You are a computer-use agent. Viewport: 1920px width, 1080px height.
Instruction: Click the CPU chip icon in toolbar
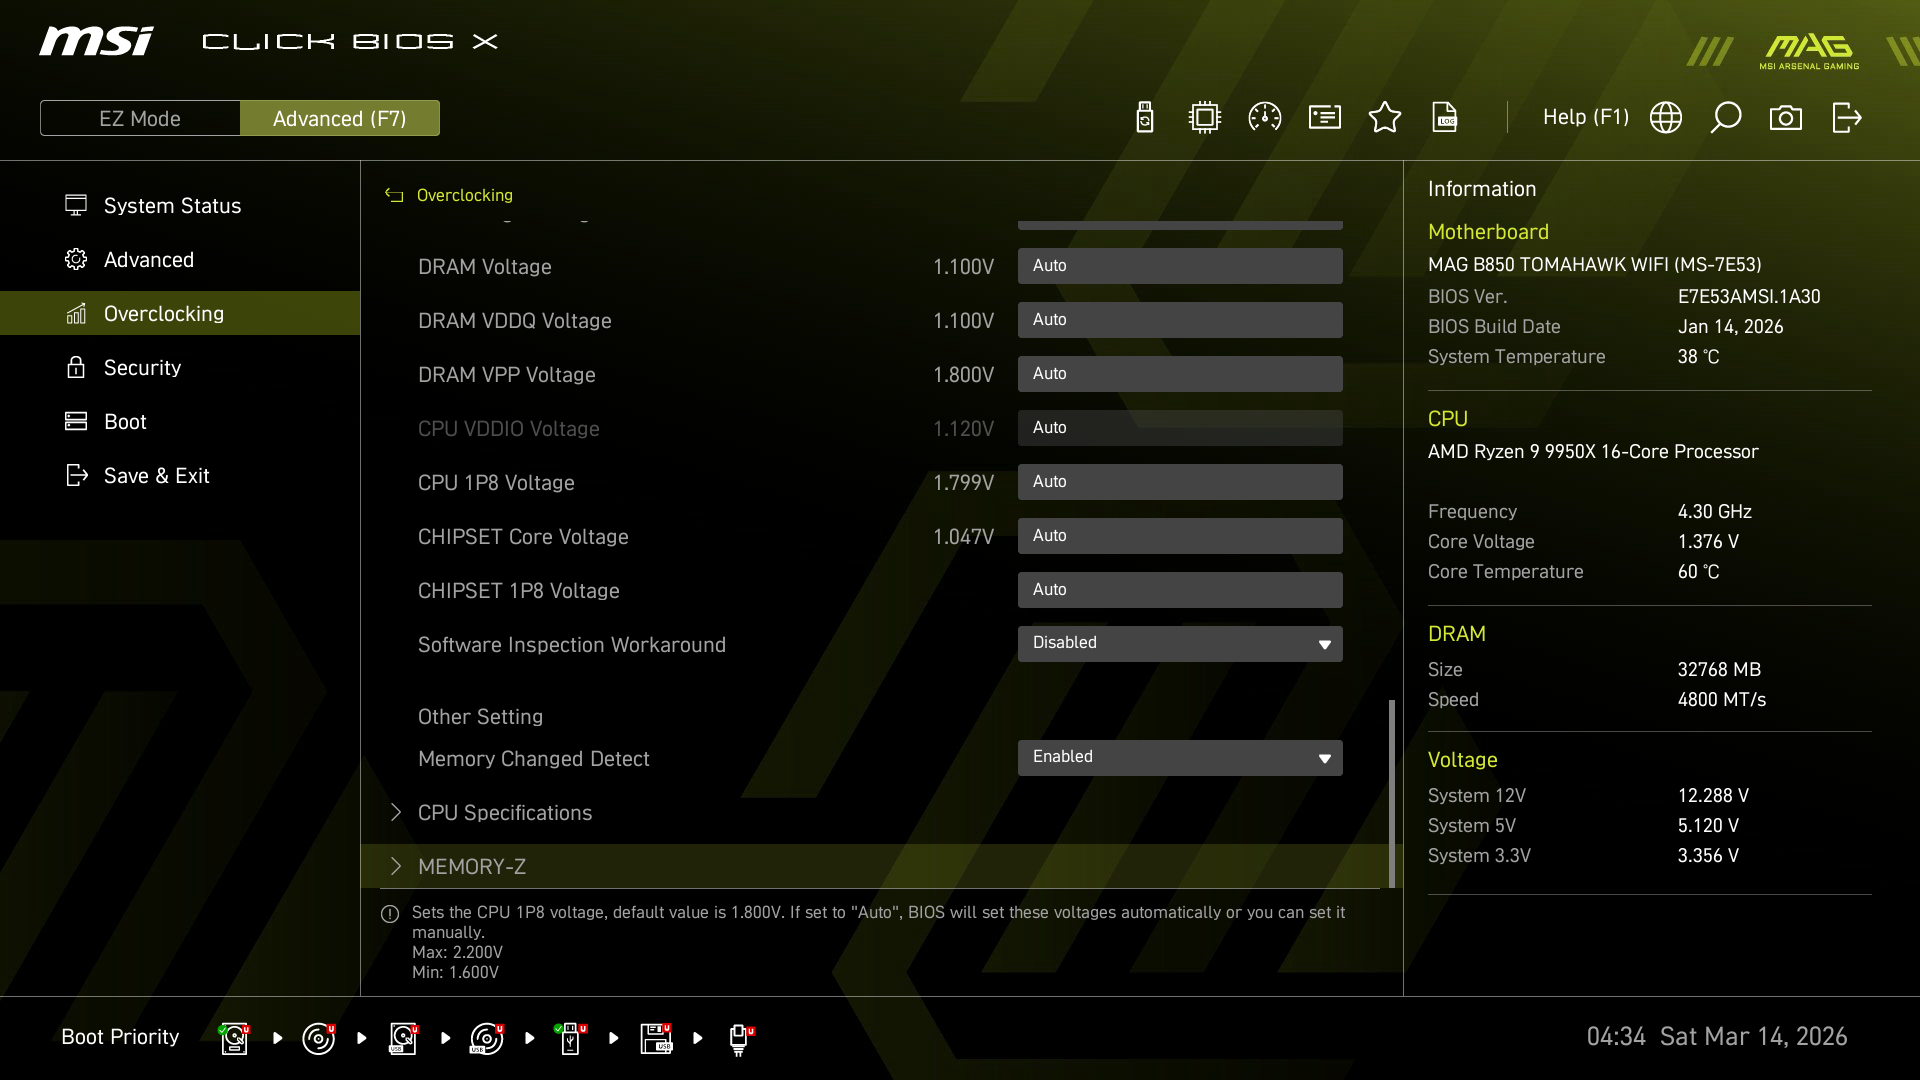[x=1205, y=118]
